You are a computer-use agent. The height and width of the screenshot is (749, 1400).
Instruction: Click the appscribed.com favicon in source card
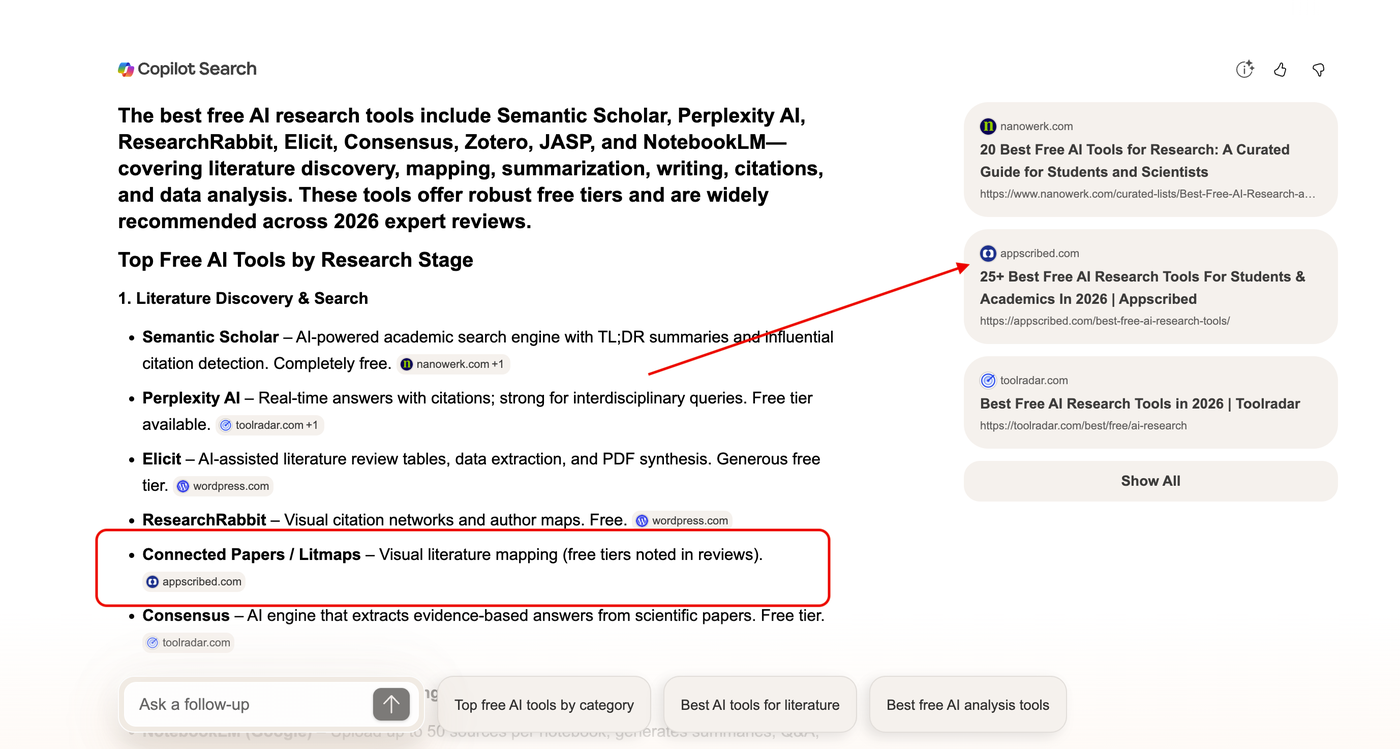click(988, 253)
